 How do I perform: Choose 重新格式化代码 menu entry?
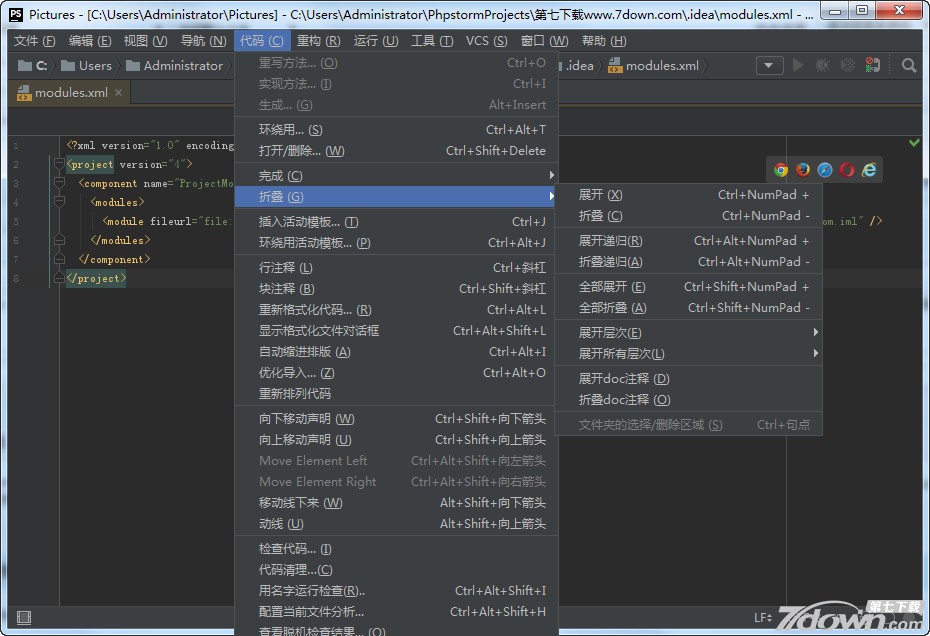click(314, 310)
